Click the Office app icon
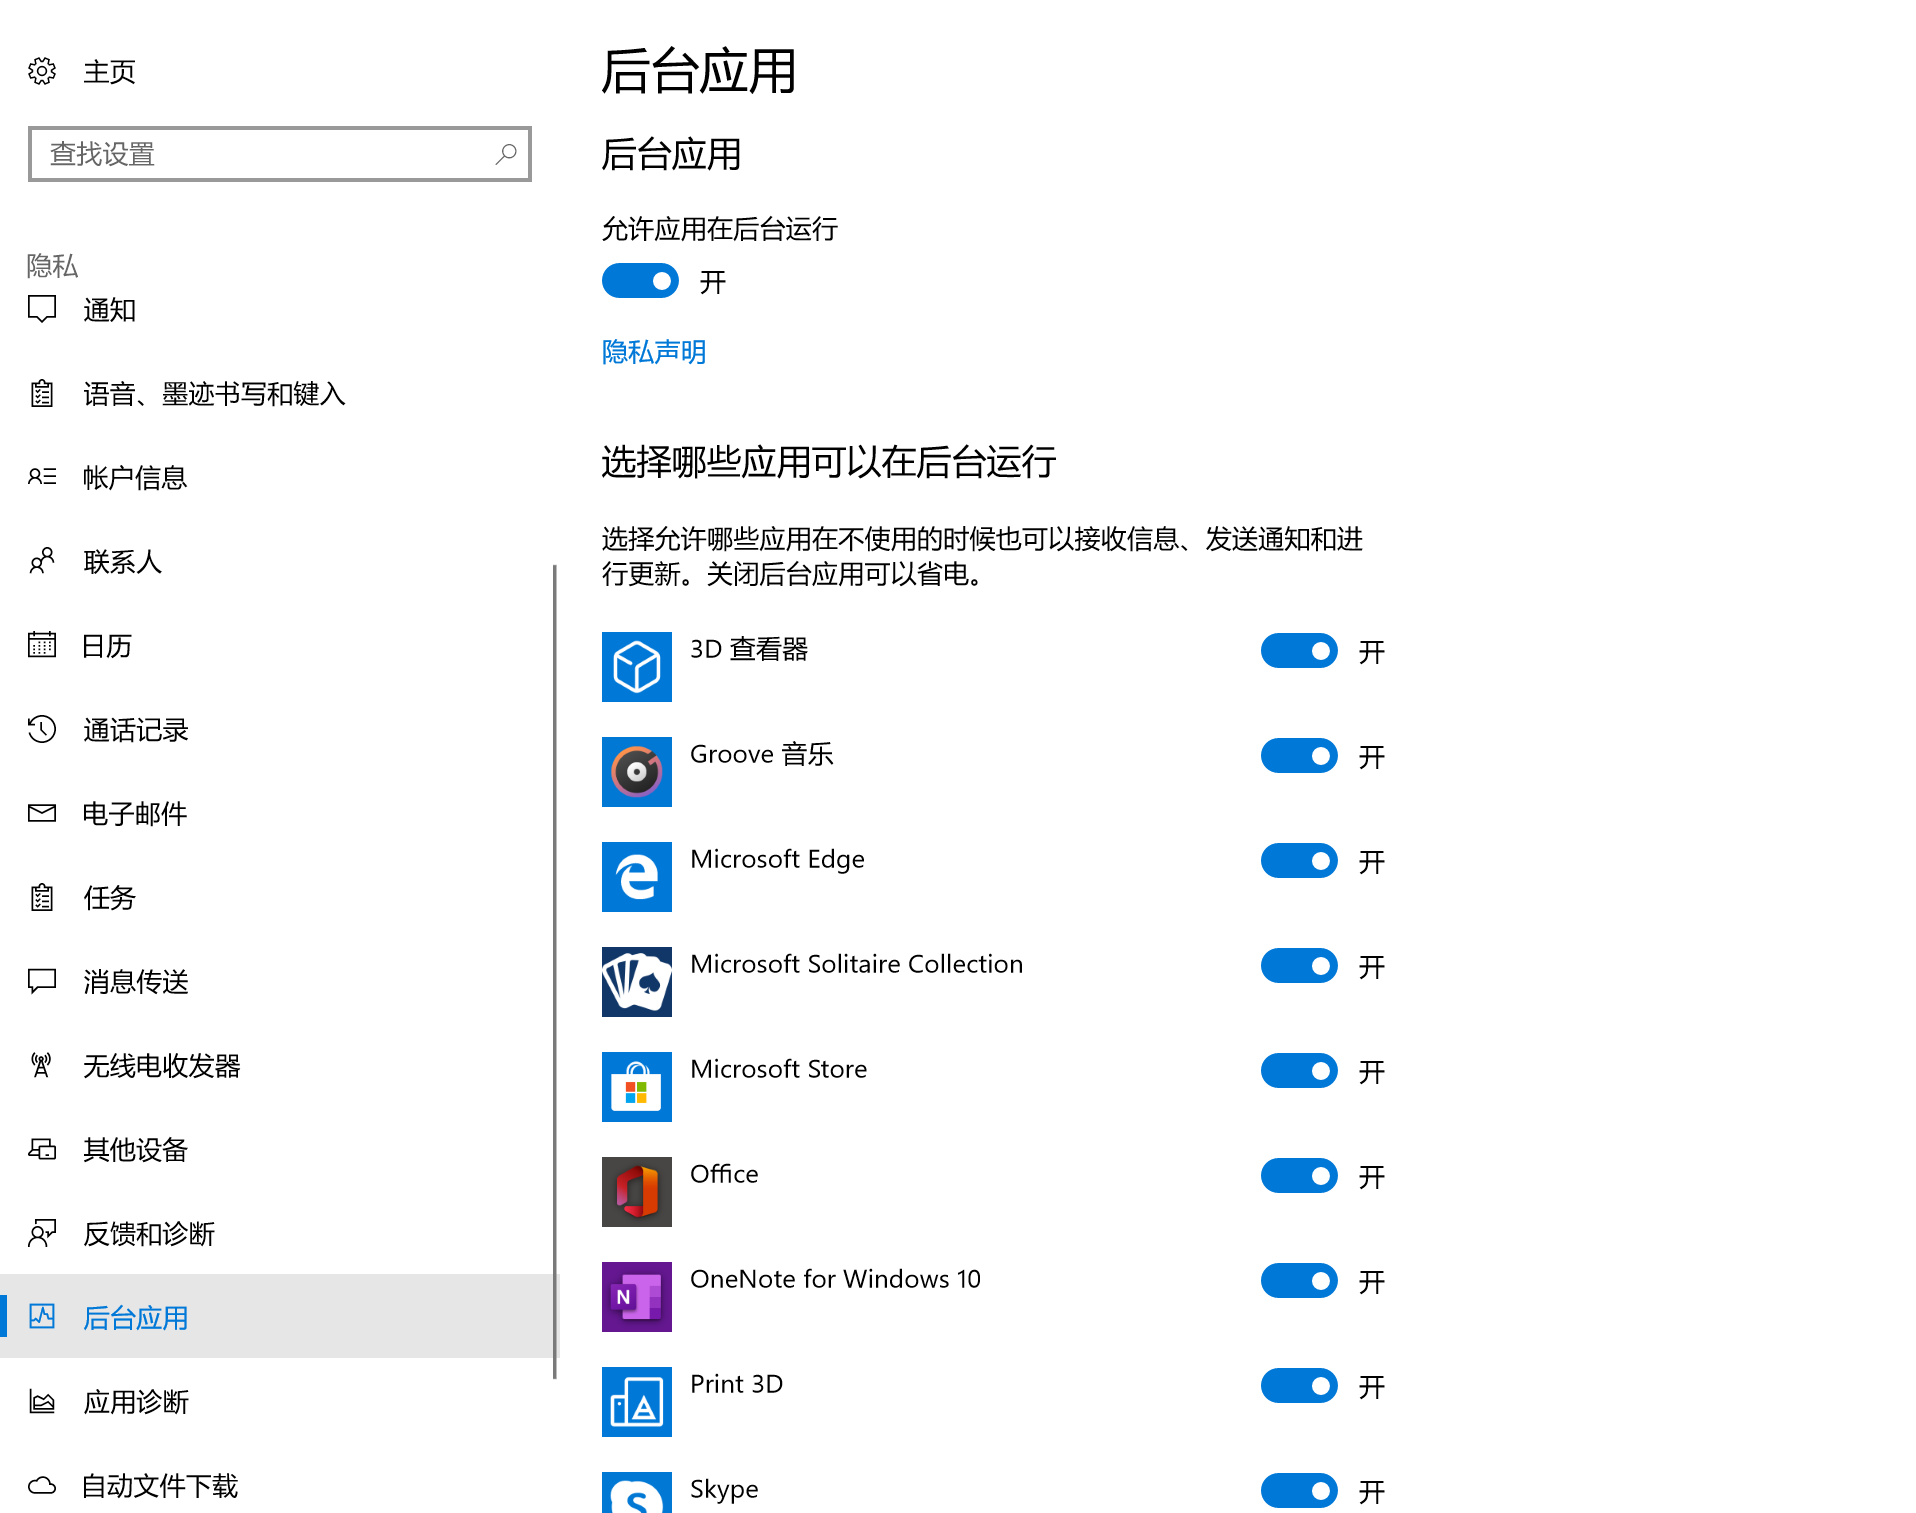 click(x=637, y=1192)
